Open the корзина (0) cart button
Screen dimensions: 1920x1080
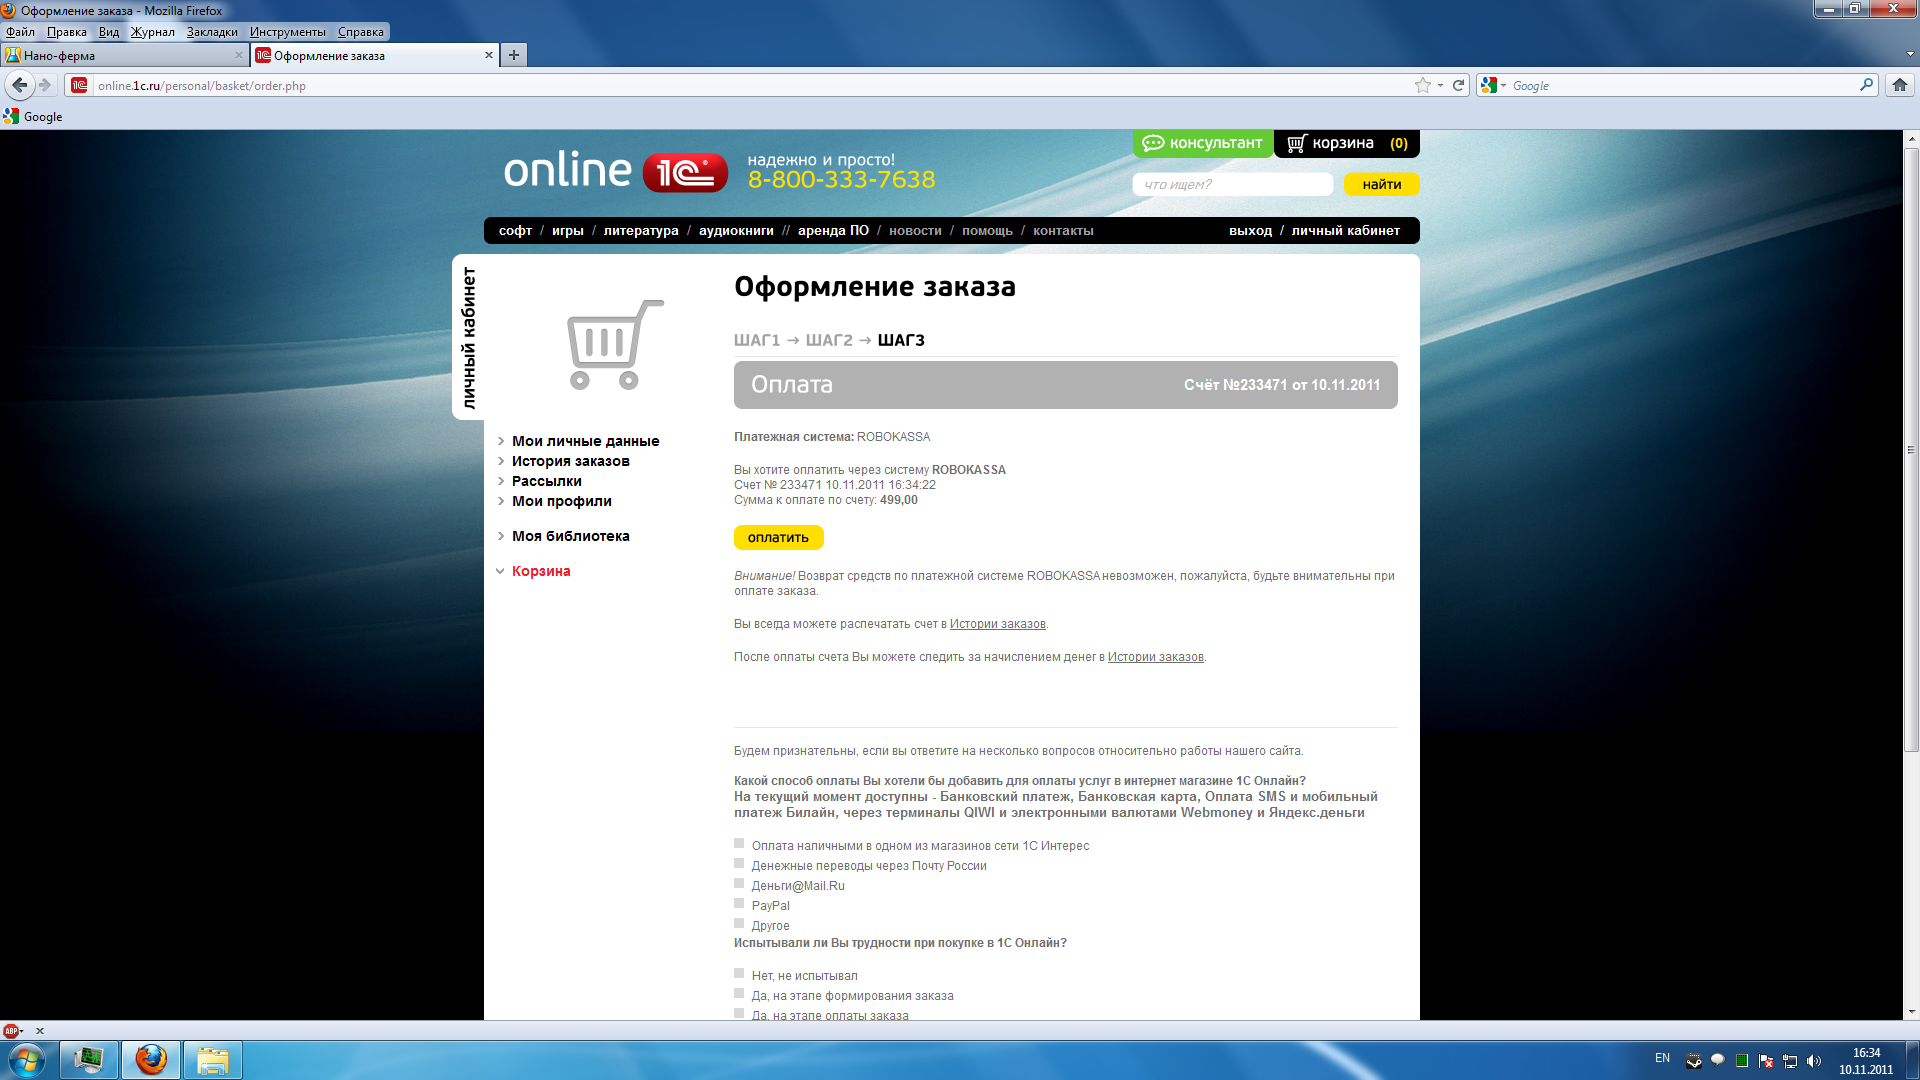pyautogui.click(x=1347, y=143)
